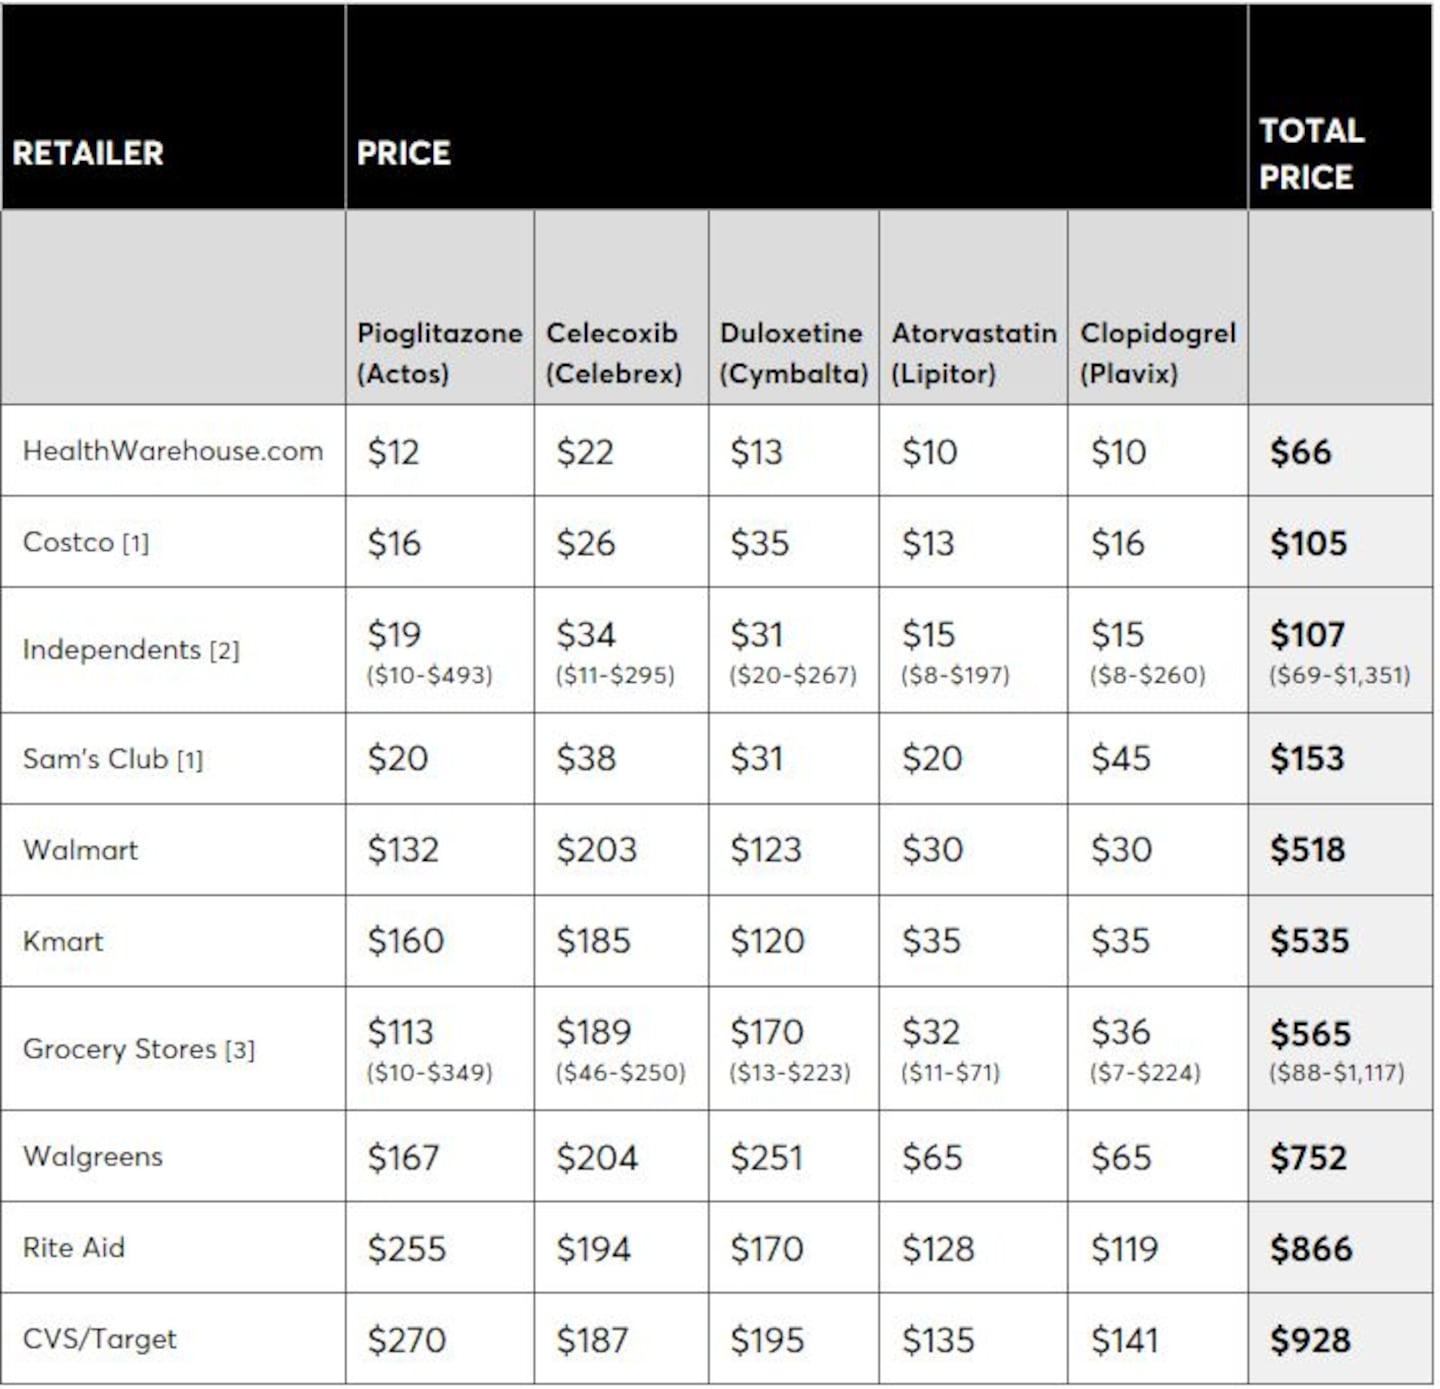Click the Walmart retailer name
This screenshot has height=1389, width=1440.
(x=80, y=850)
